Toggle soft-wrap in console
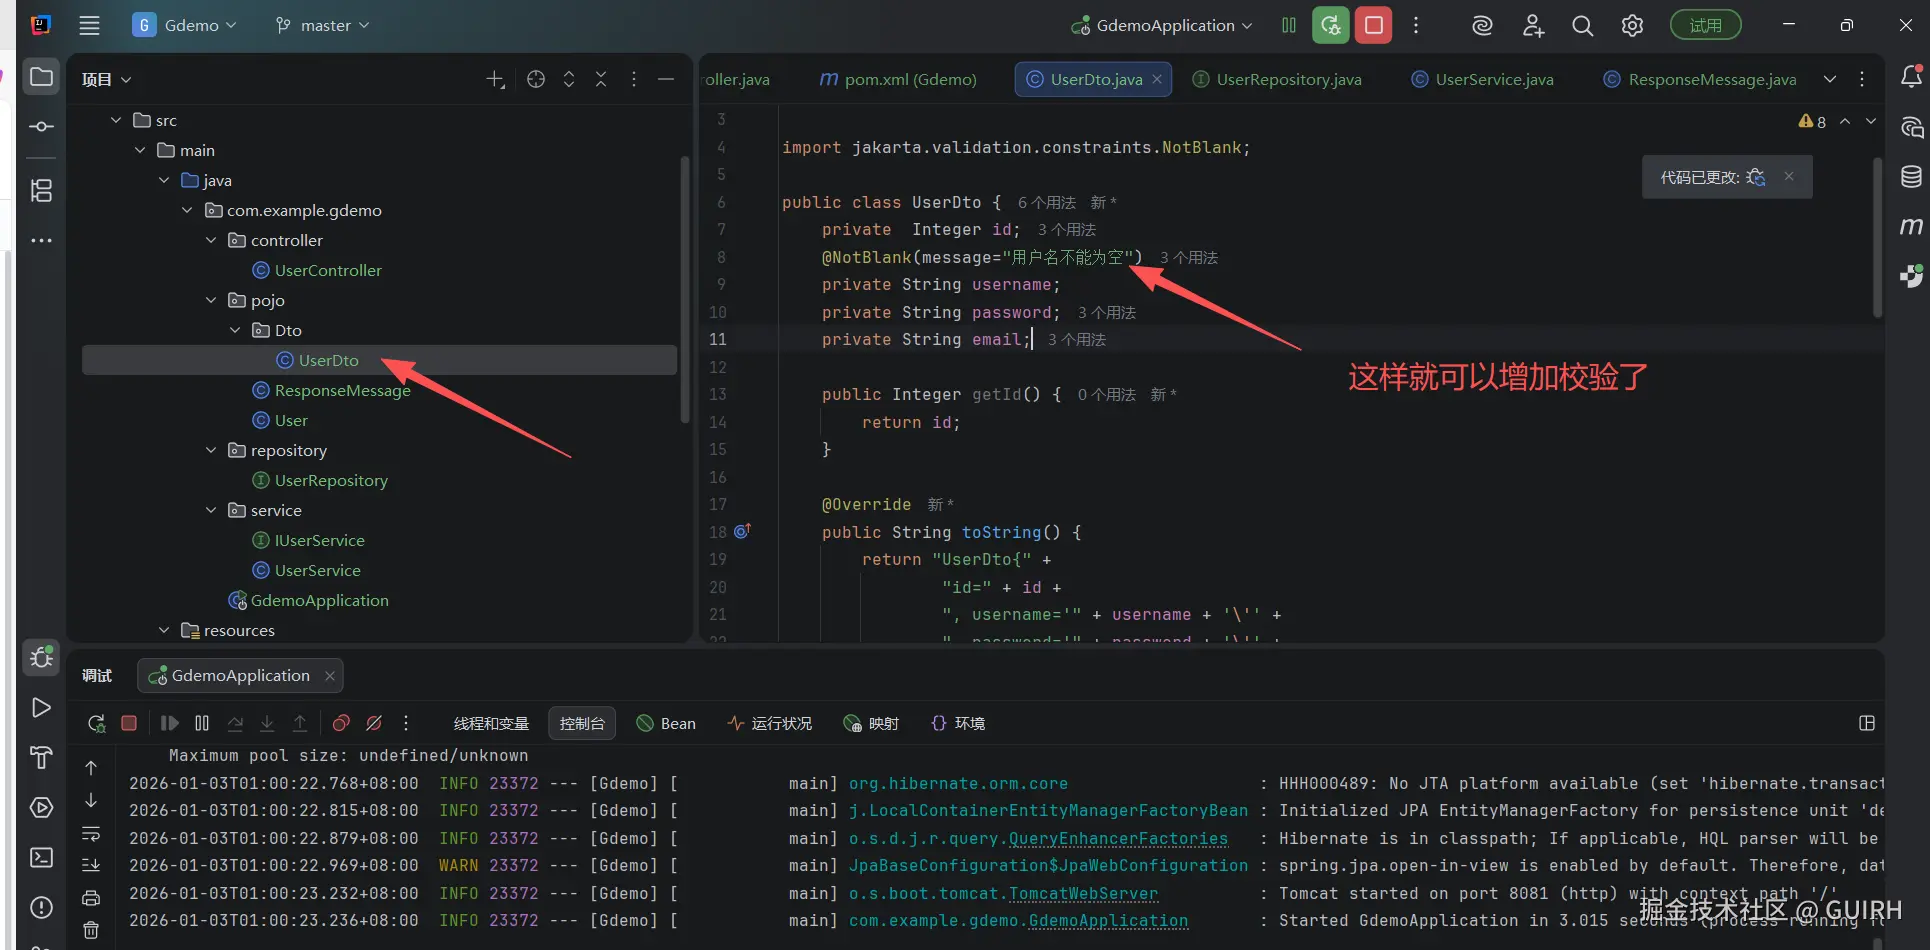 point(91,833)
